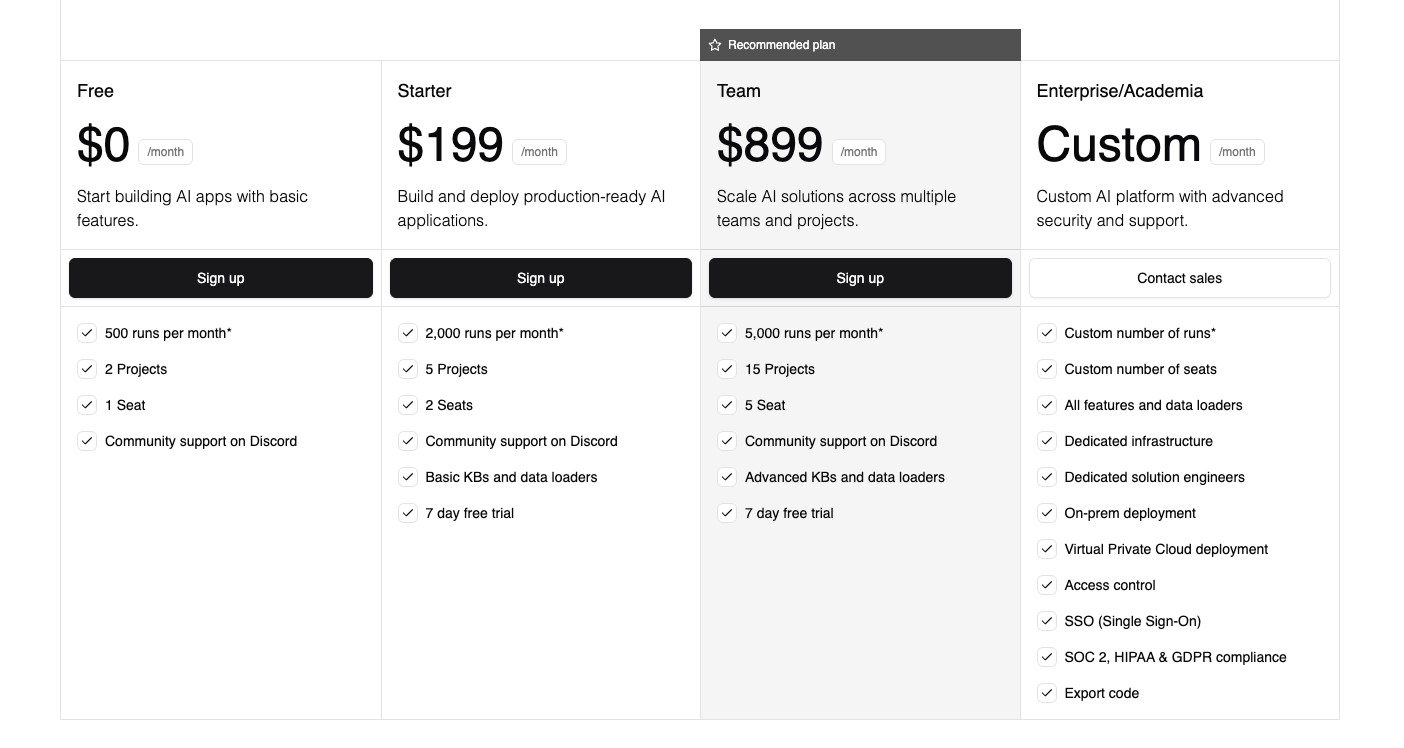The height and width of the screenshot is (748, 1404).
Task: Click the On-prem deployment checkmark icon
Action: tap(1047, 513)
